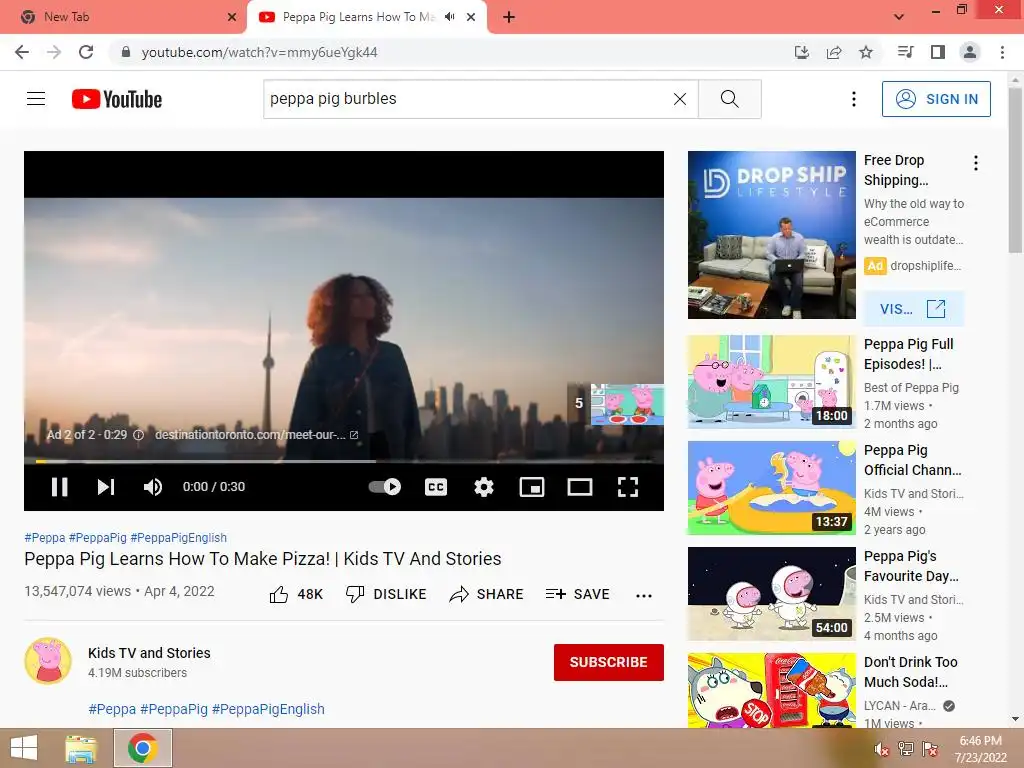Viewport: 1024px width, 768px height.
Task: Pause the playing ad video
Action: coord(59,487)
